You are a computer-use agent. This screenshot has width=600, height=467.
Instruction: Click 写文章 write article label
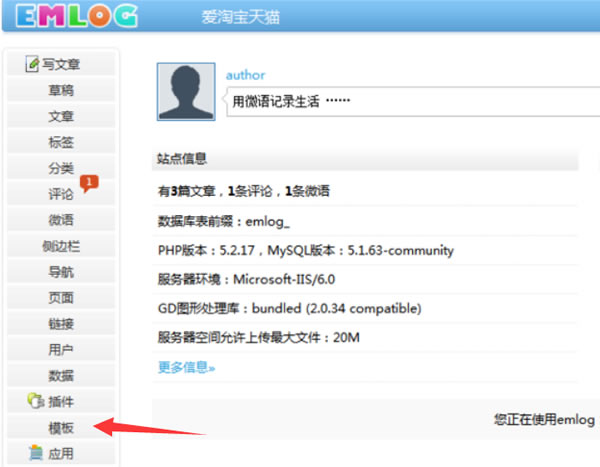61,64
